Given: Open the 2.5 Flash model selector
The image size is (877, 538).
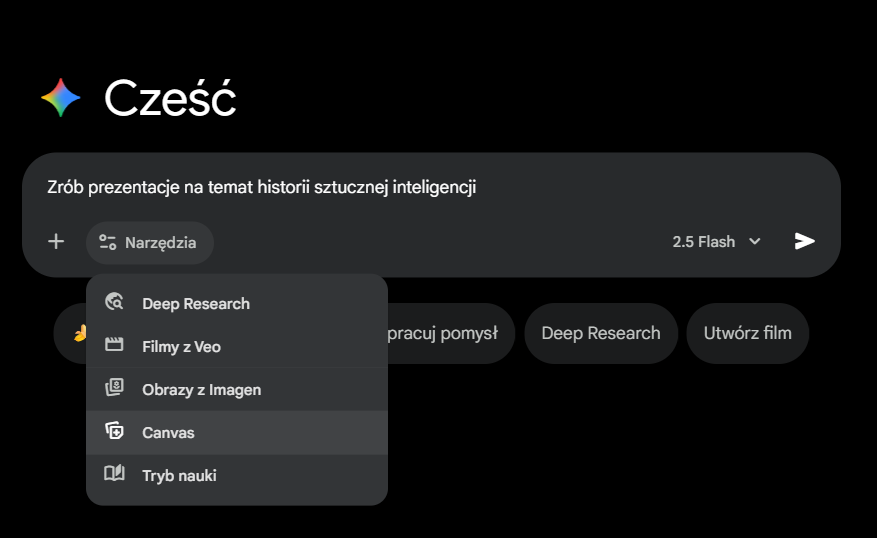Looking at the screenshot, I should click(x=704, y=241).
